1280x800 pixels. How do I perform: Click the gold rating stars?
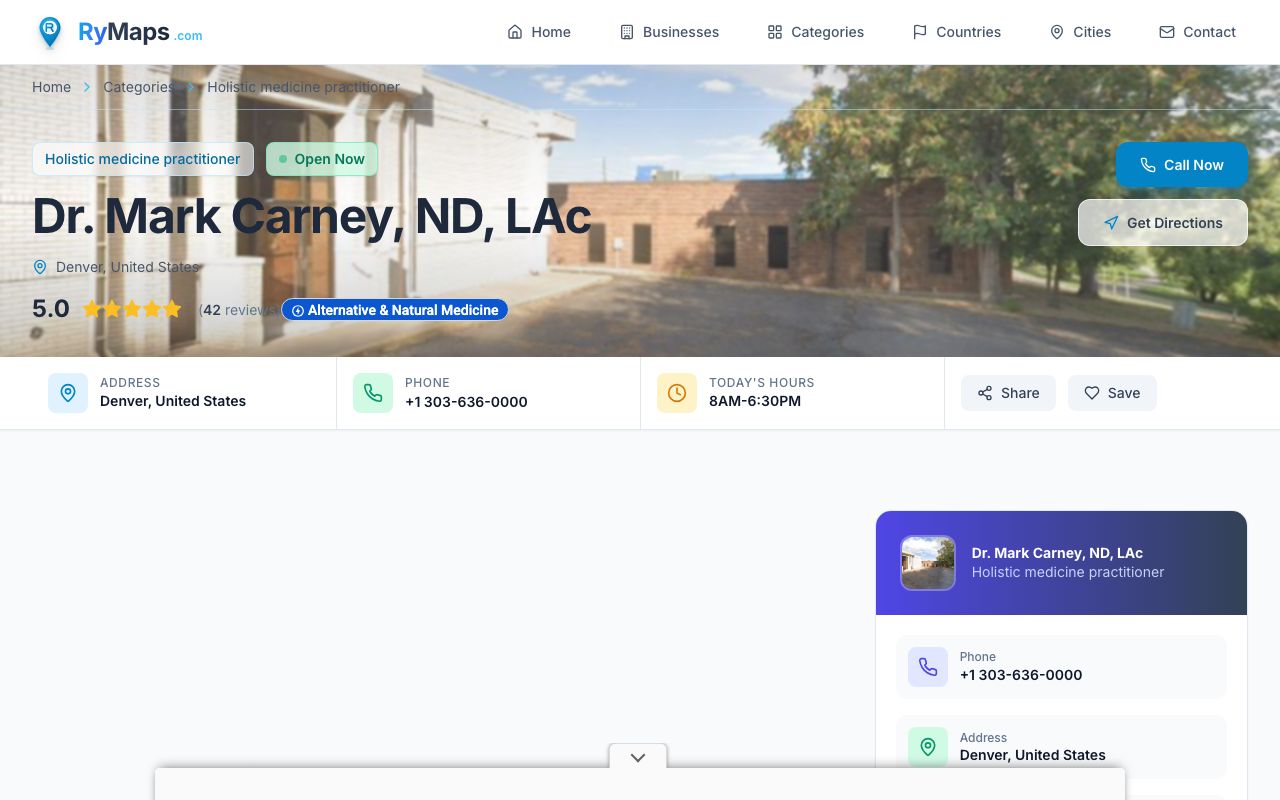coord(132,309)
